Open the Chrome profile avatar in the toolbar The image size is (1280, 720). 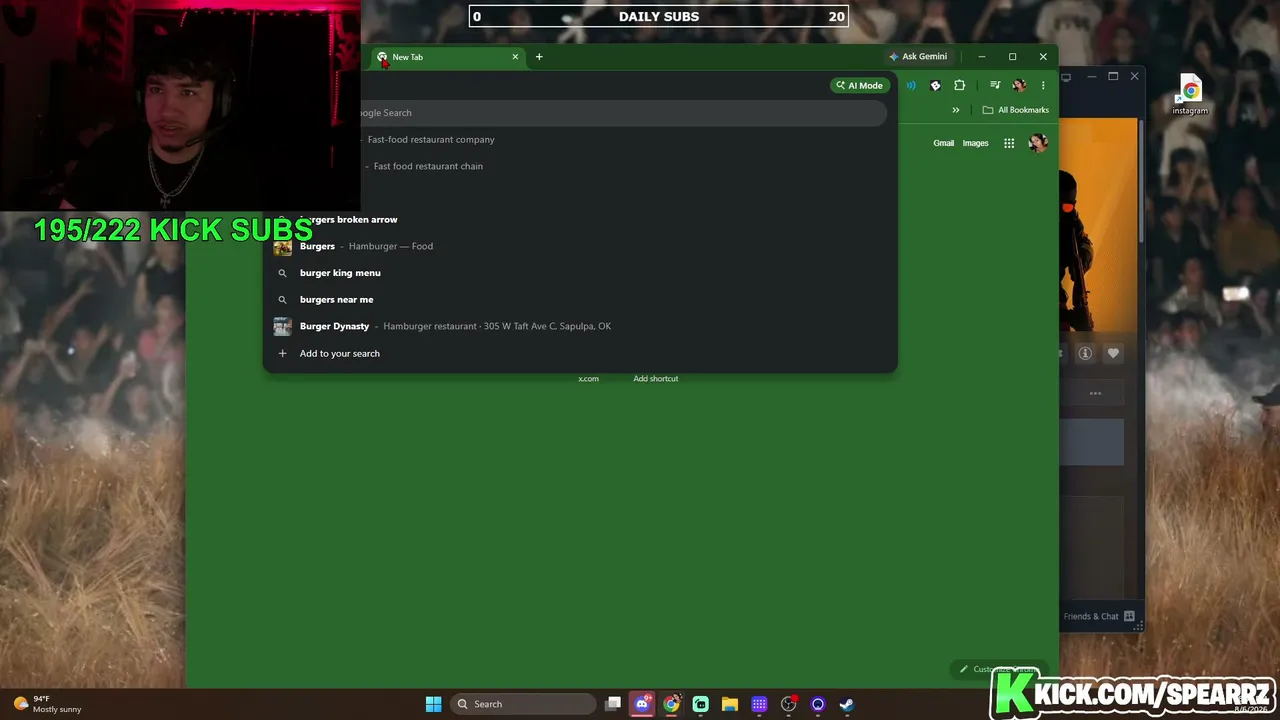[x=1019, y=86]
